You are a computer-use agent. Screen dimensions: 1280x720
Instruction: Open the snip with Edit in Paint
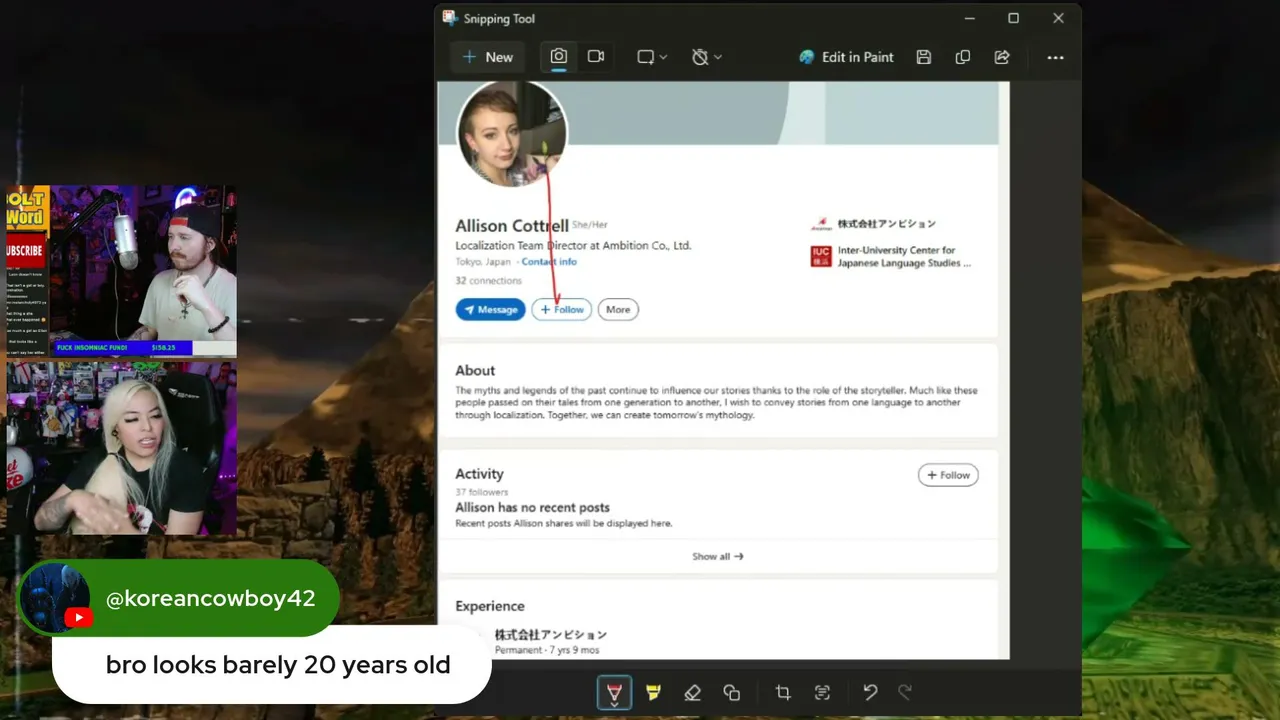click(846, 57)
